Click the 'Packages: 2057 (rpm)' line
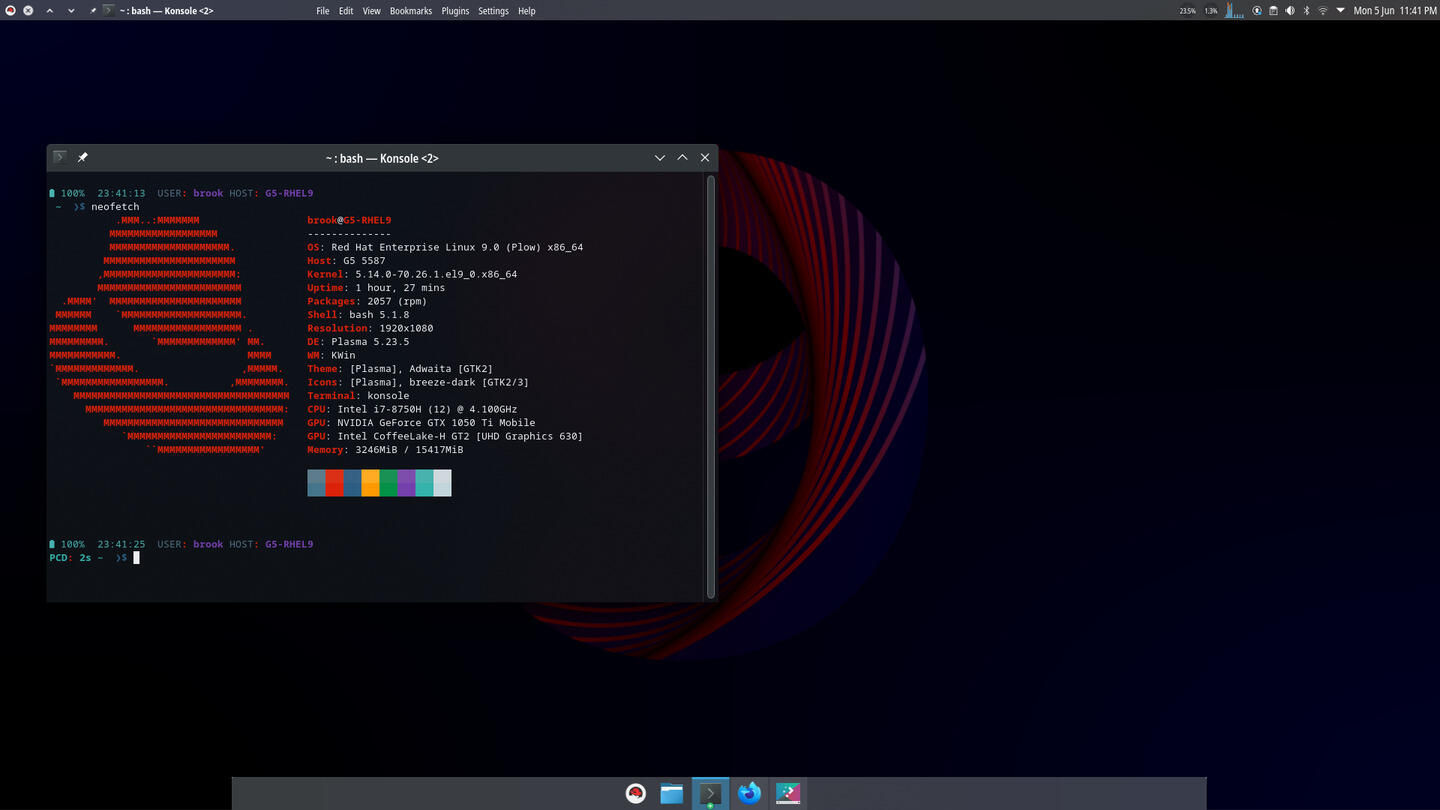 pyautogui.click(x=367, y=301)
